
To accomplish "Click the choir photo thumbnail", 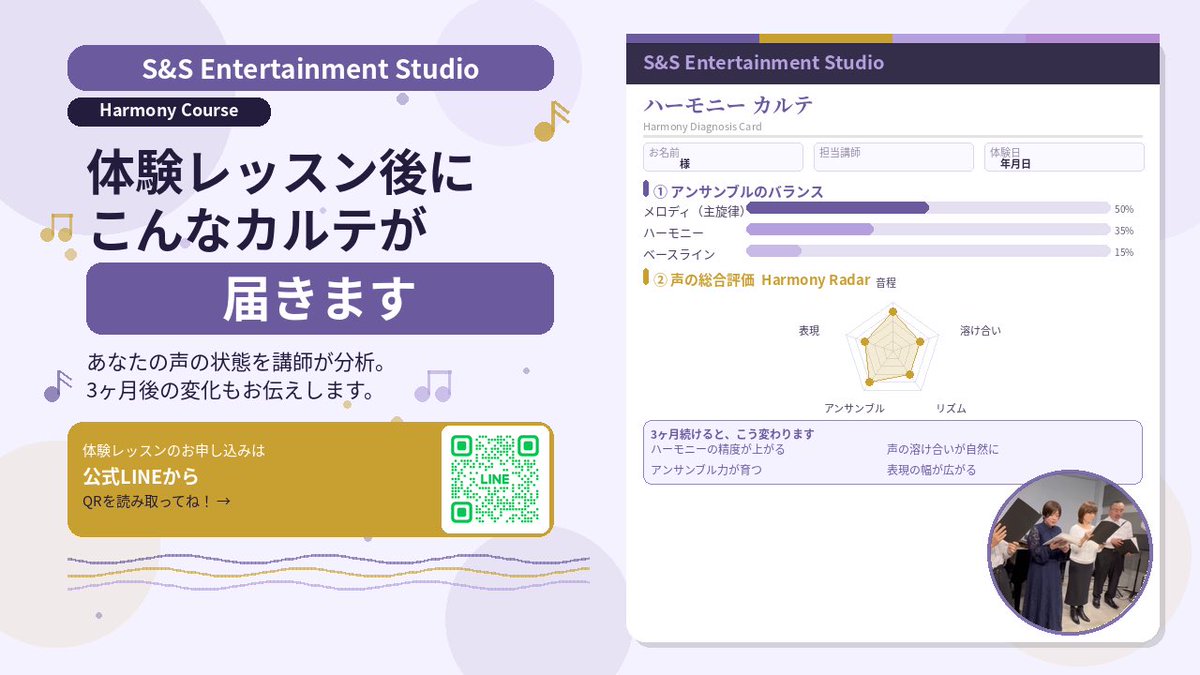I will (x=1070, y=551).
